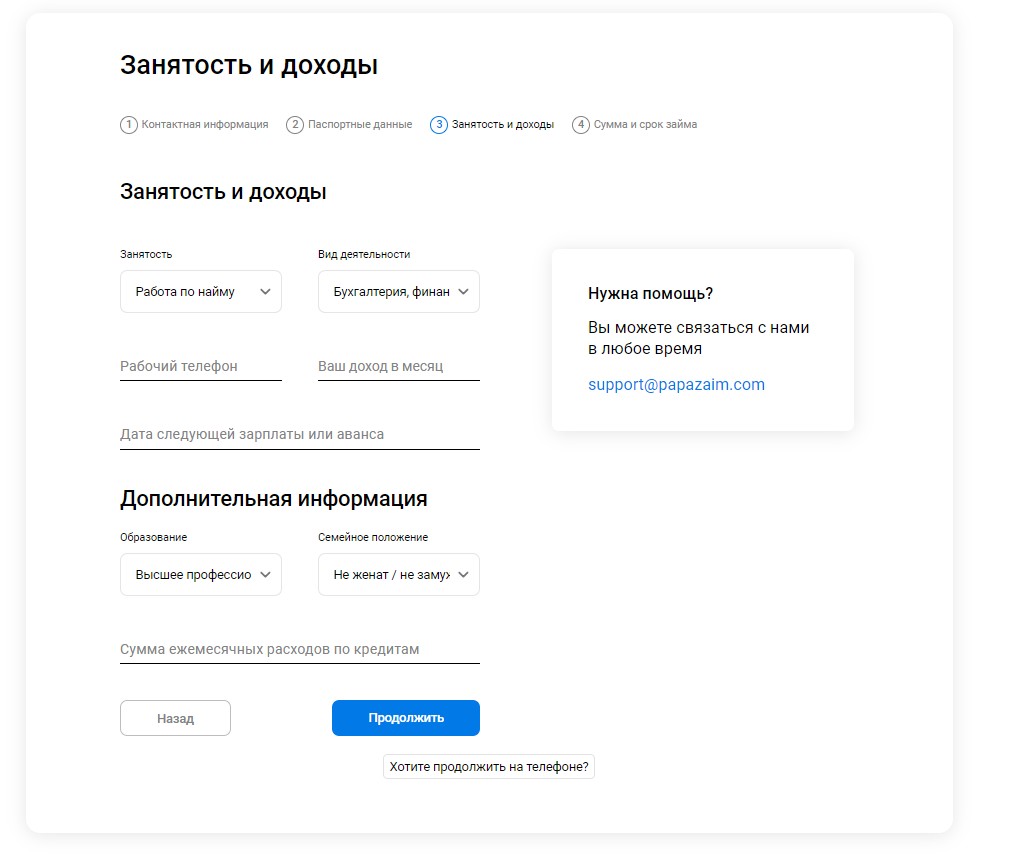Open the Занятость dropdown
This screenshot has width=1014, height=868.
point(201,292)
